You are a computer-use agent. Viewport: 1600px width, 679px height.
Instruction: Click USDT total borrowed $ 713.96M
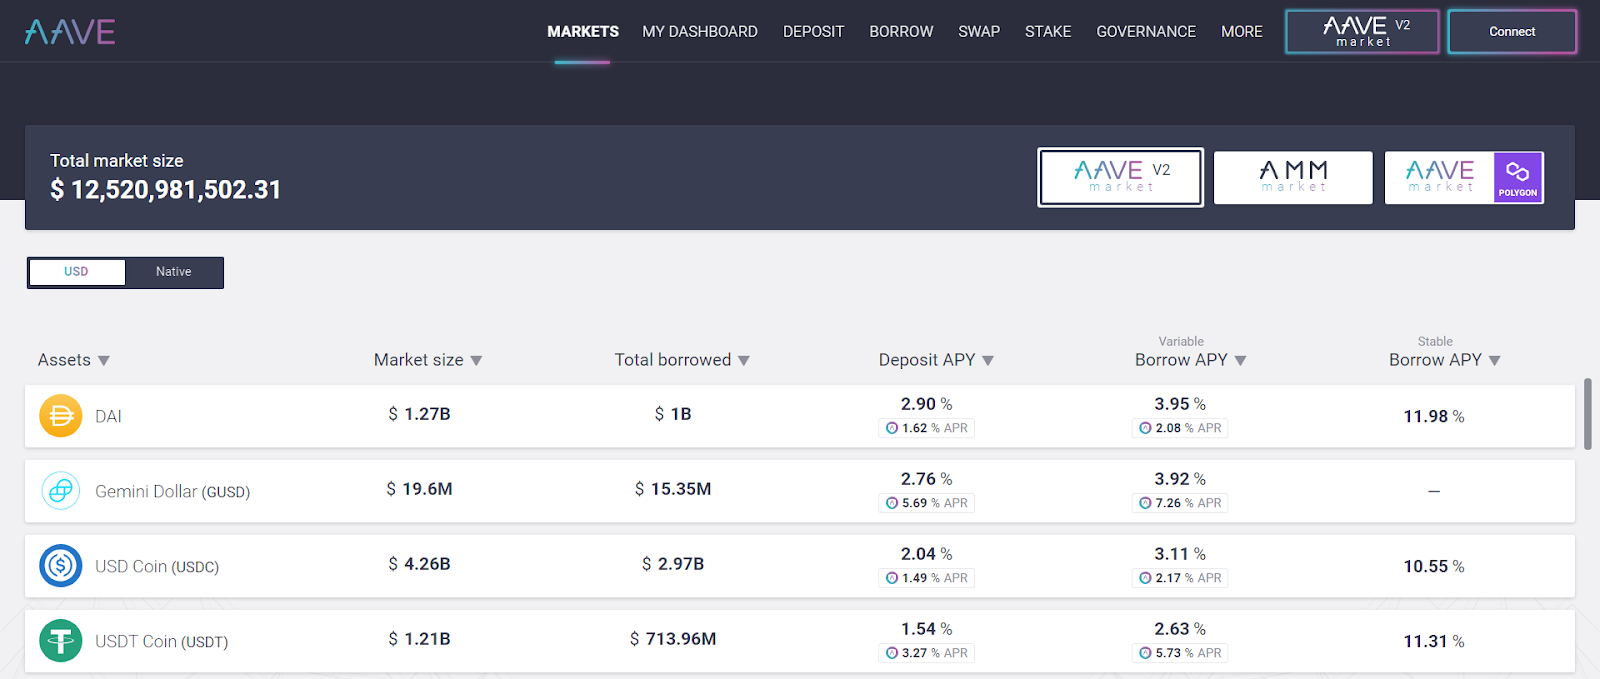click(673, 639)
